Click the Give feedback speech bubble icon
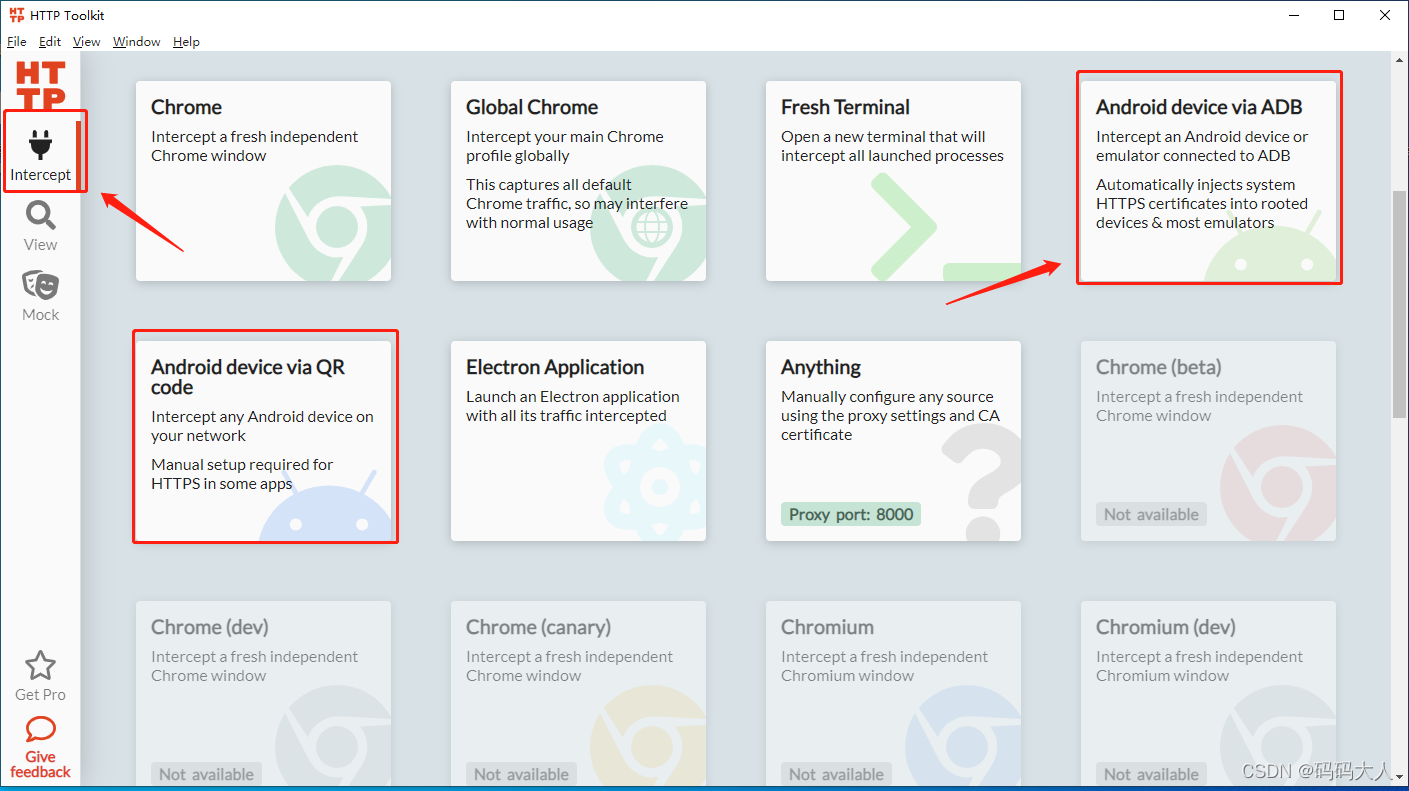Viewport: 1409px width, 791px height. pyautogui.click(x=40, y=729)
